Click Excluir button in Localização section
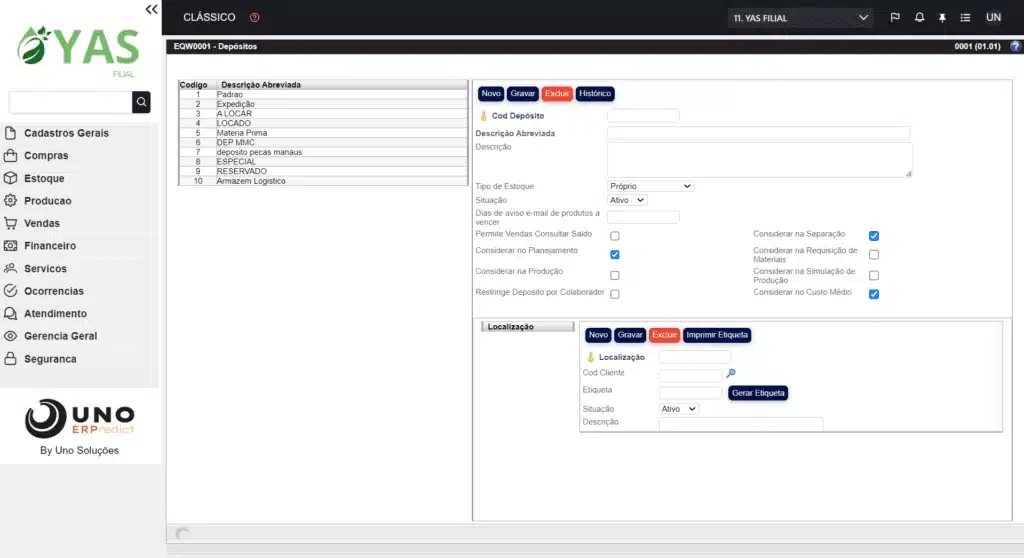This screenshot has width=1024, height=558. tap(664, 335)
